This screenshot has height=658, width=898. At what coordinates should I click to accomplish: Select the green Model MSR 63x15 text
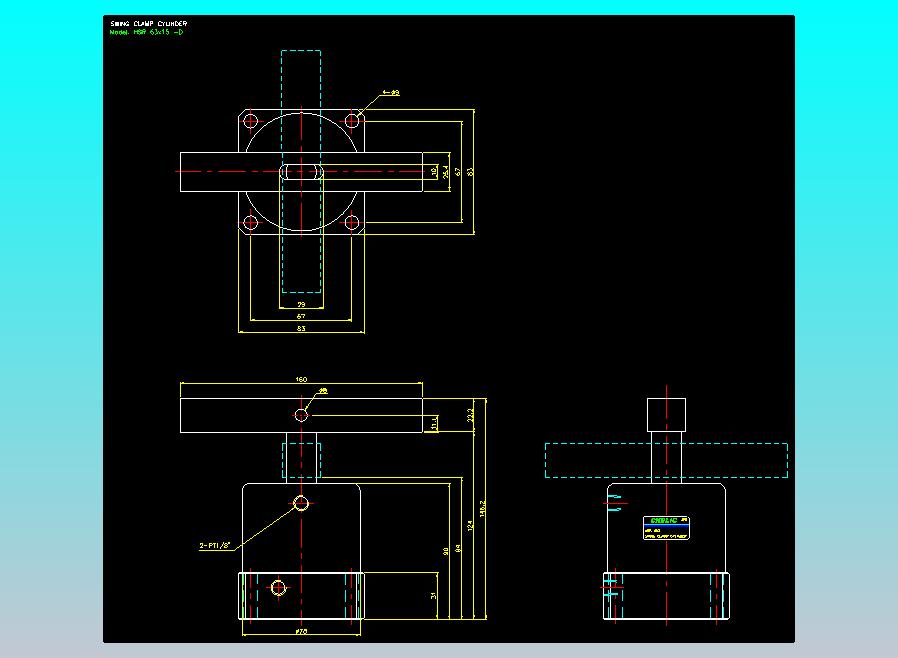(x=146, y=32)
